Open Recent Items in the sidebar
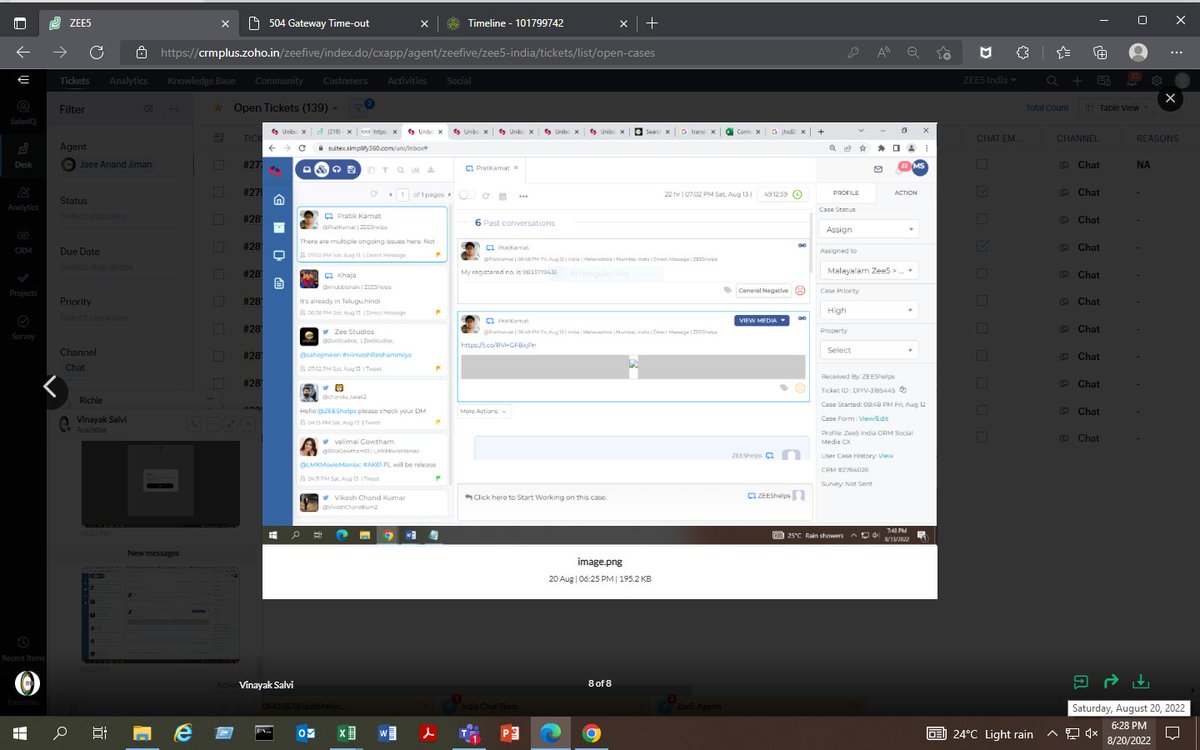Screen dimensions: 1200x750 point(23,648)
